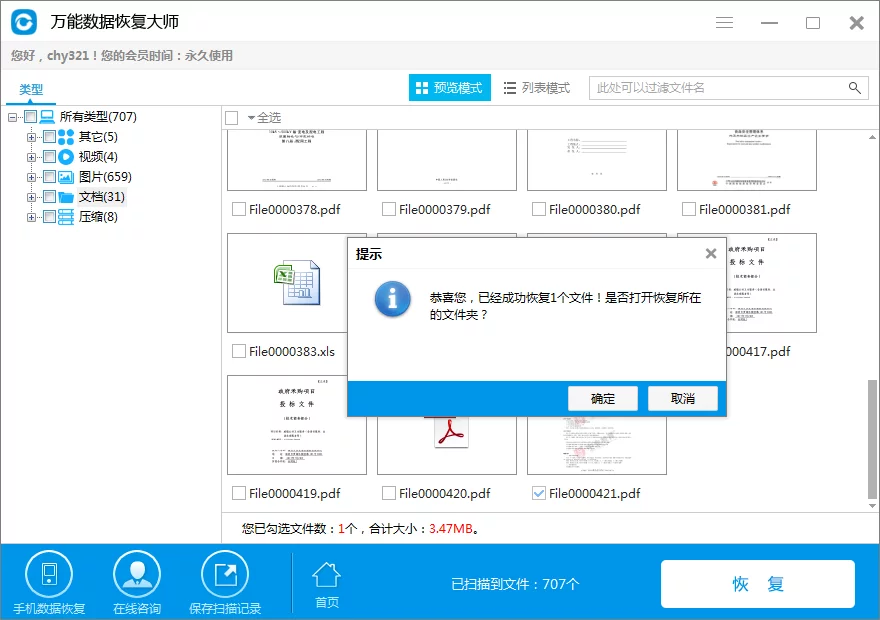Confirm the dialog with 确定
The width and height of the screenshot is (880, 620).
[x=602, y=397]
